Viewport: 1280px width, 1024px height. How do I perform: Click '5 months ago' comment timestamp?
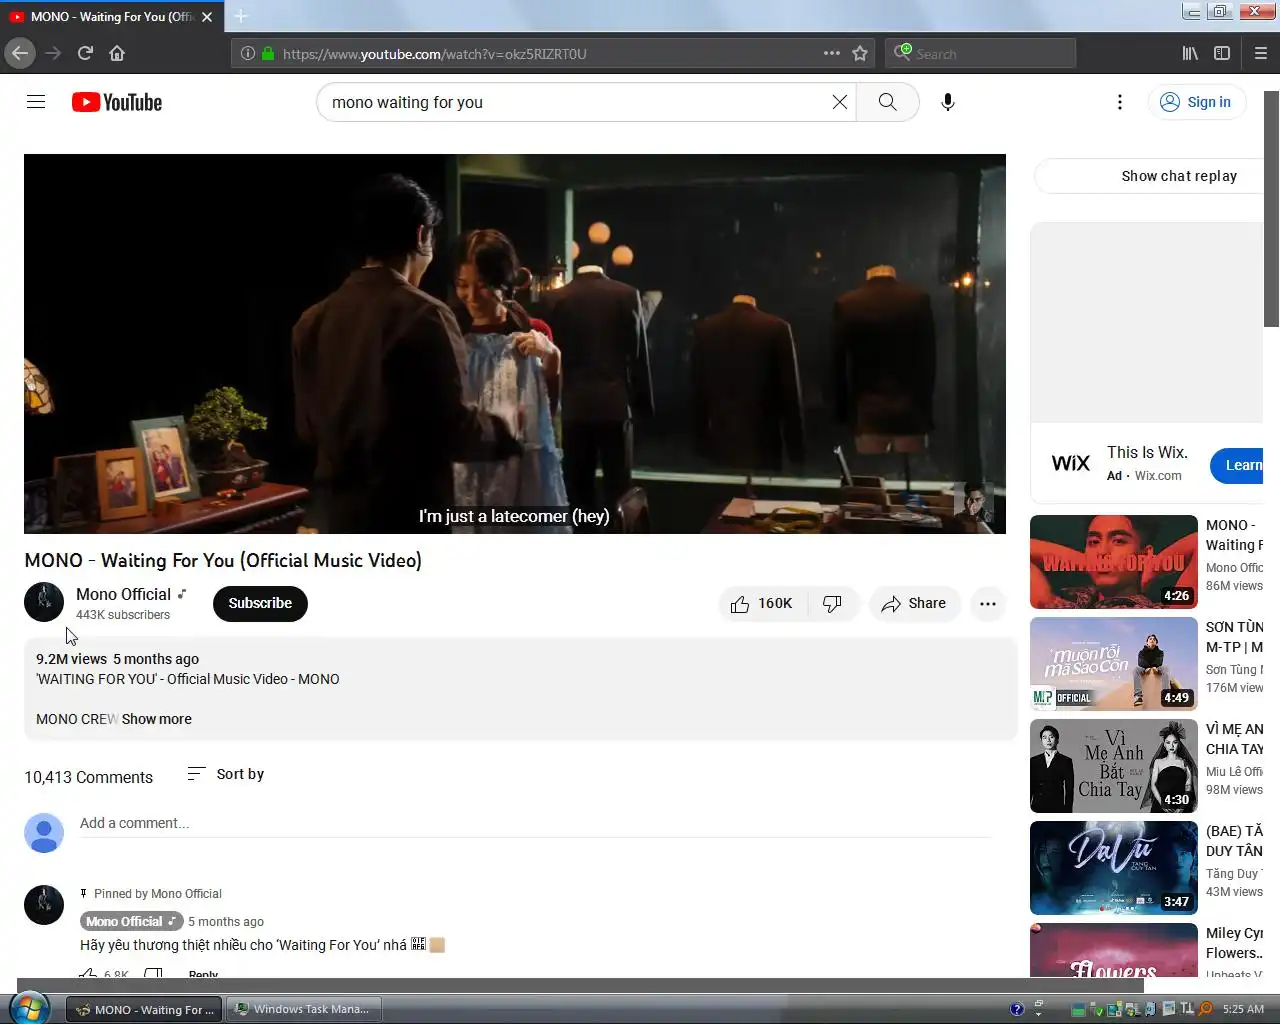coord(226,922)
